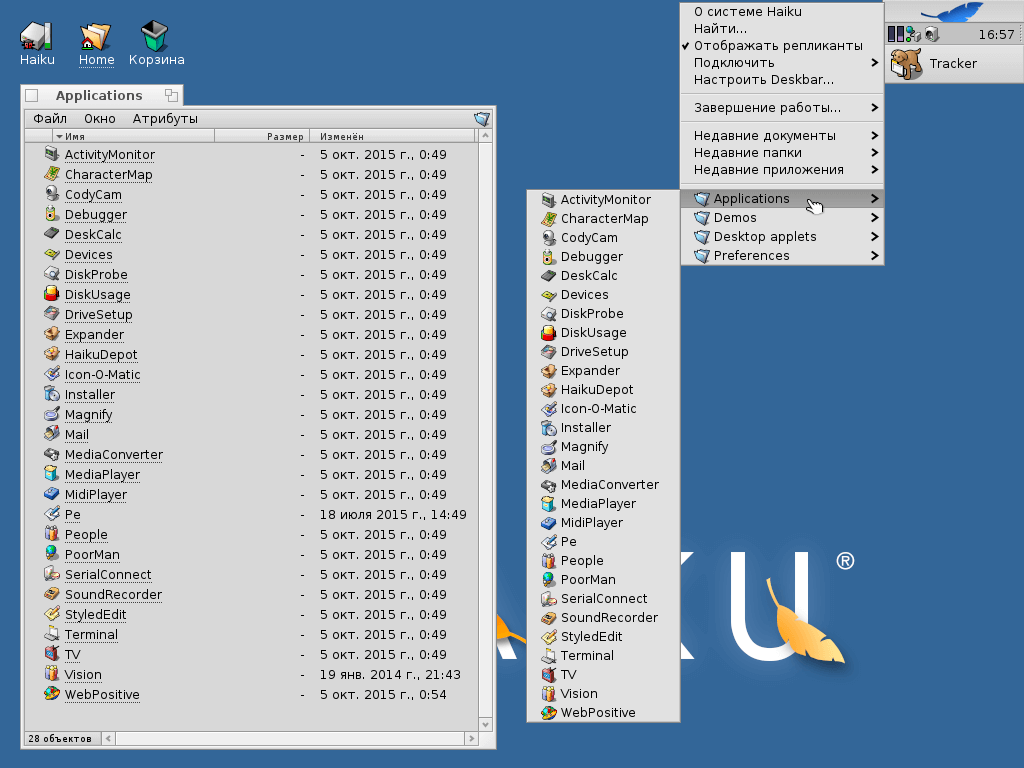
Task: Close Applications window via title tab box
Action: pyautogui.click(x=31, y=96)
